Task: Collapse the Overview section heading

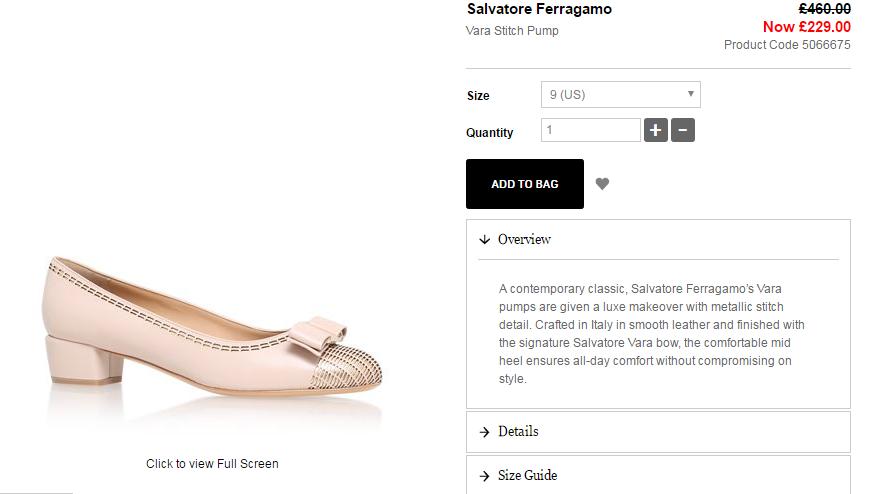Action: click(x=524, y=240)
